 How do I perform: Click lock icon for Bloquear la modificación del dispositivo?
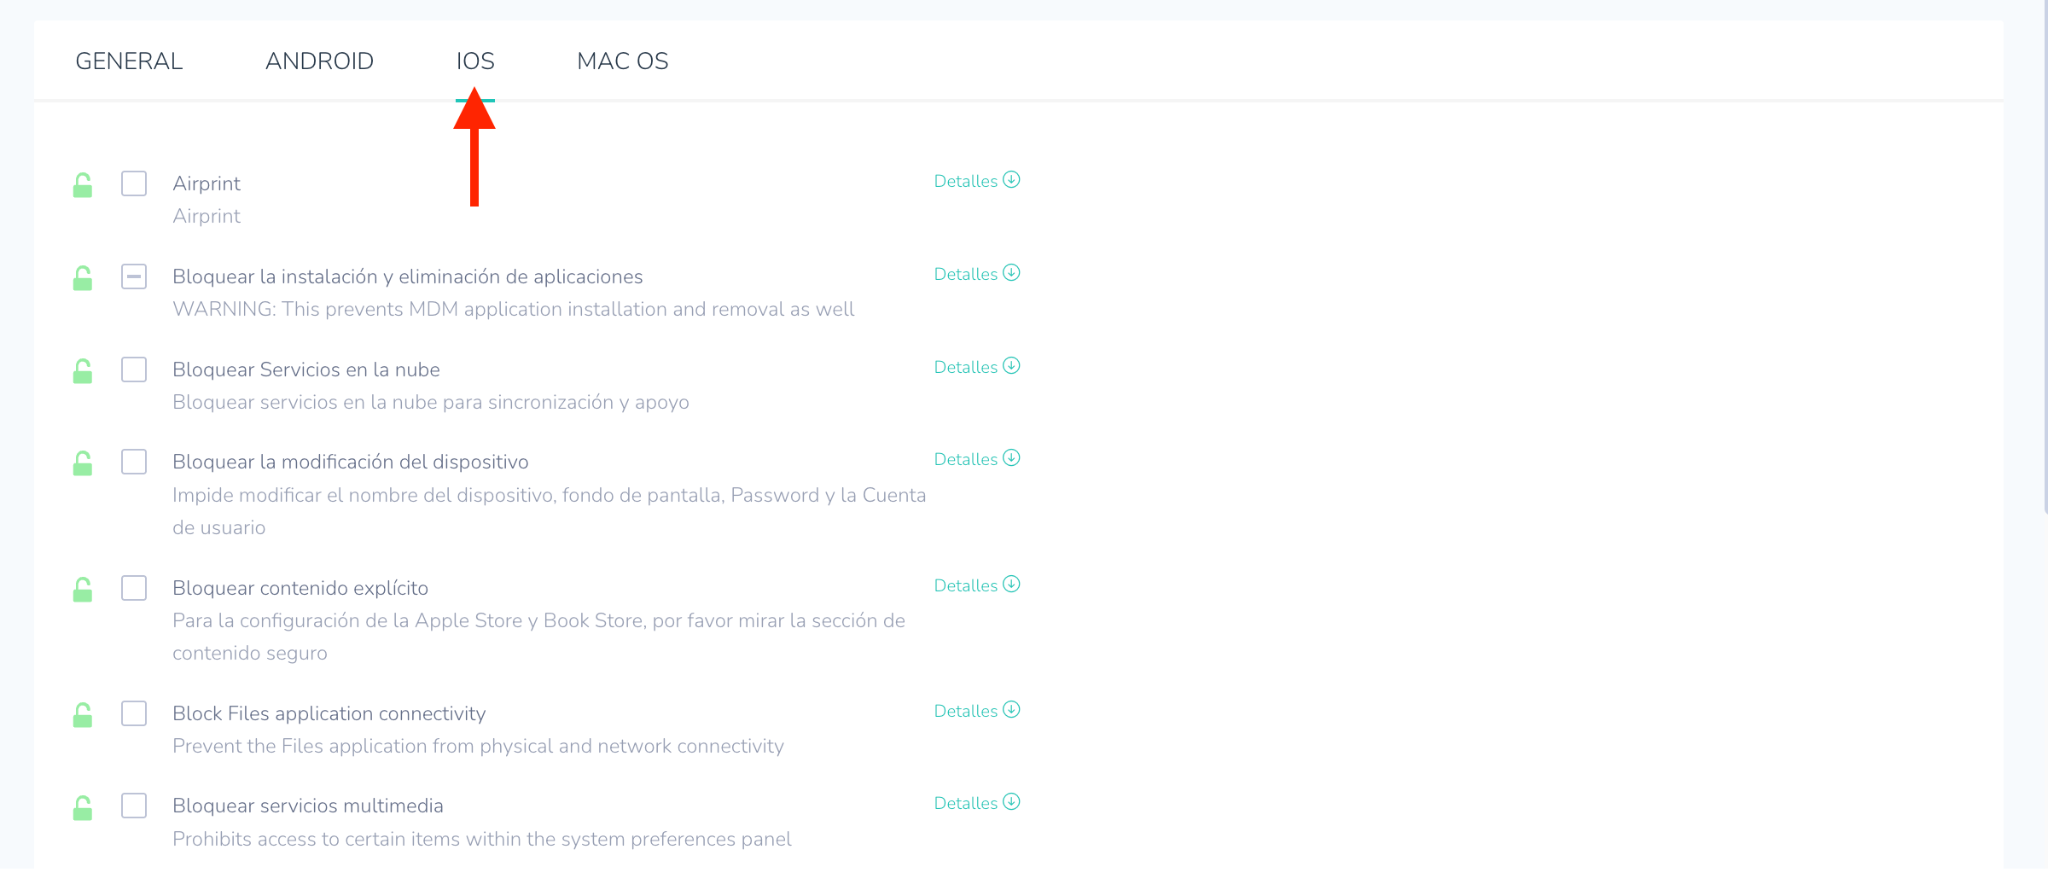[x=83, y=463]
